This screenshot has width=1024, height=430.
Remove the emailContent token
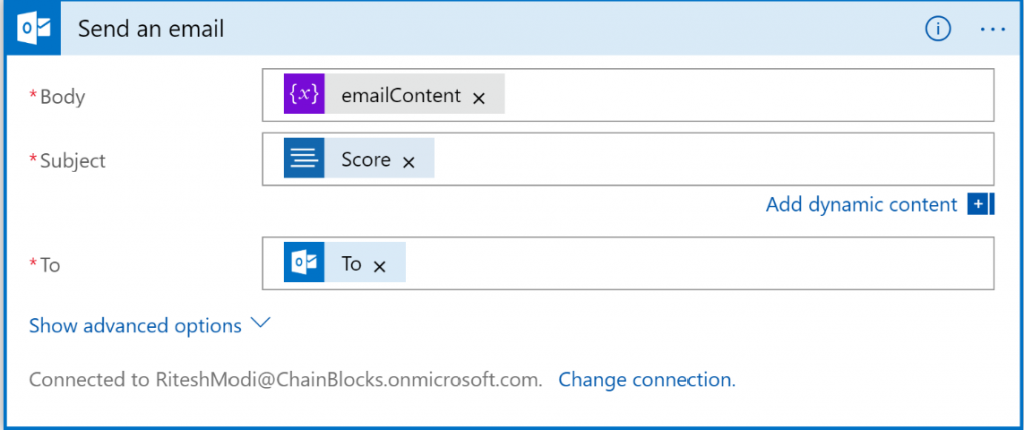[x=479, y=97]
